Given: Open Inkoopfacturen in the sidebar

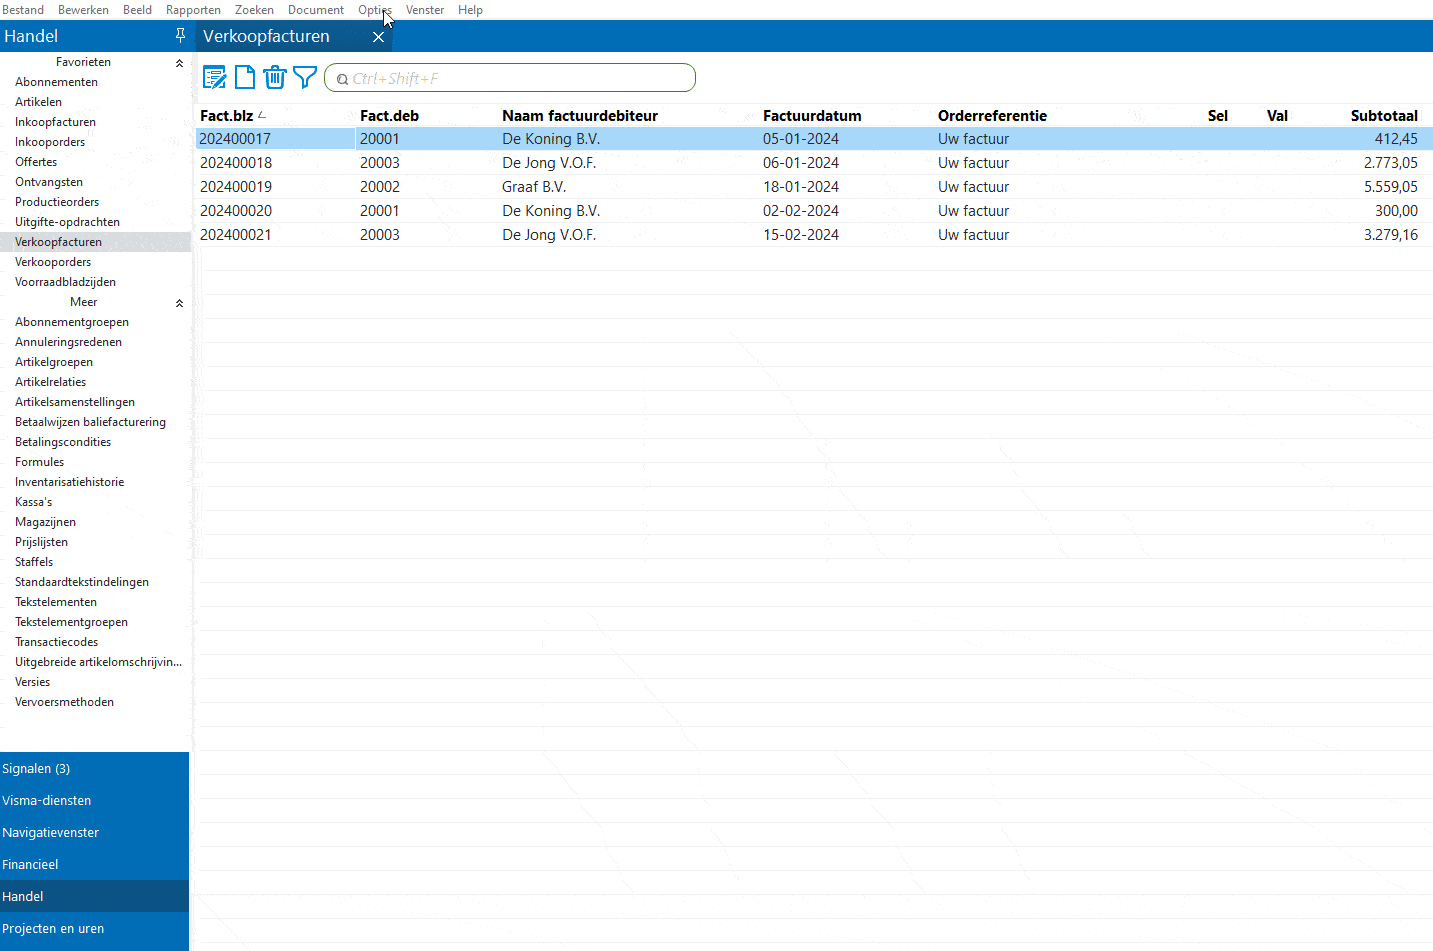Looking at the screenshot, I should coord(55,122).
